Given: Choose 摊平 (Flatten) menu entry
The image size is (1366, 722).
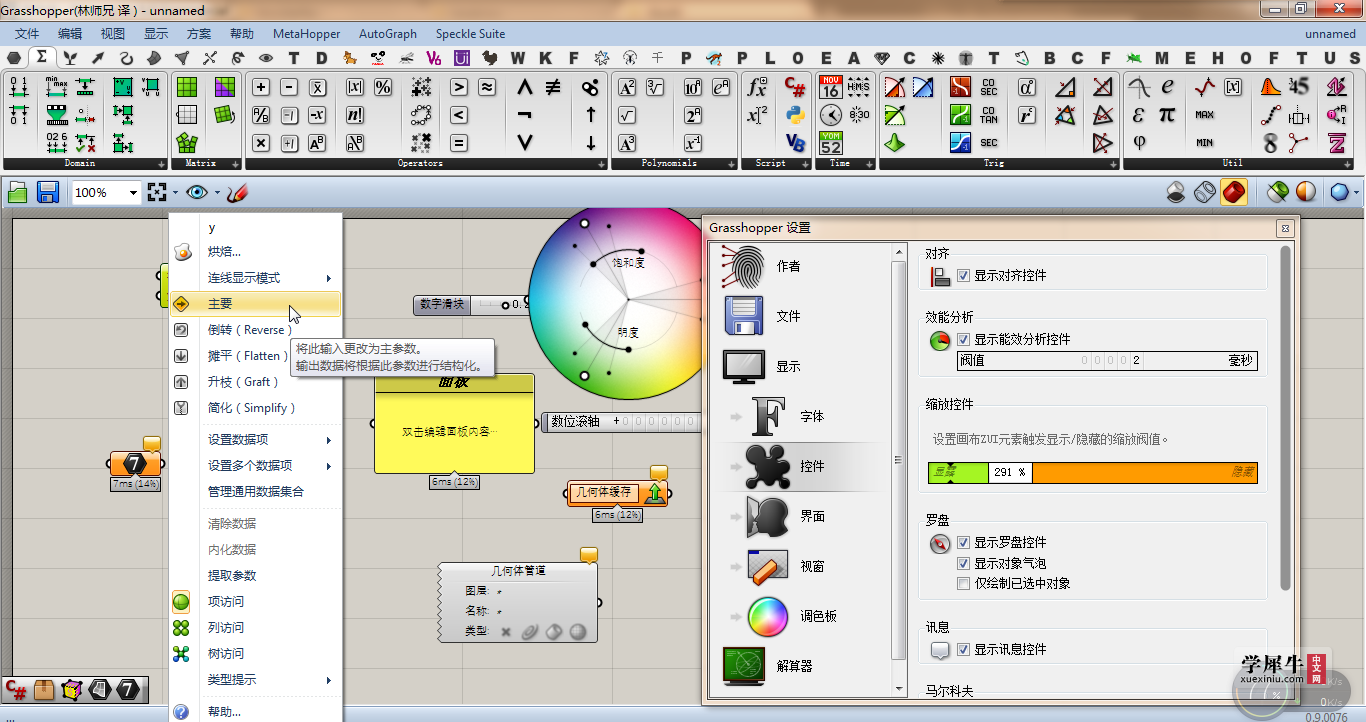Looking at the screenshot, I should 256,356.
